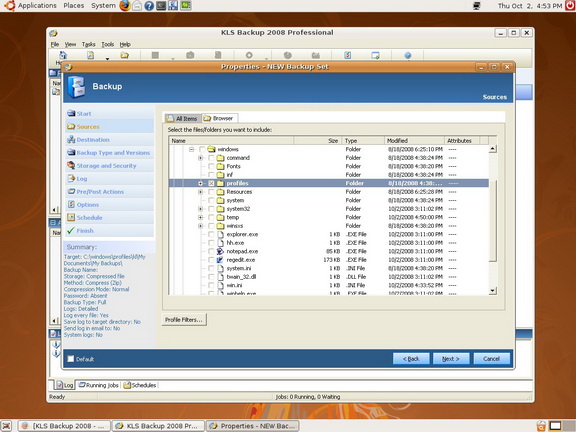Enable the Default checkbox
This screenshot has width=576, height=432.
71,359
